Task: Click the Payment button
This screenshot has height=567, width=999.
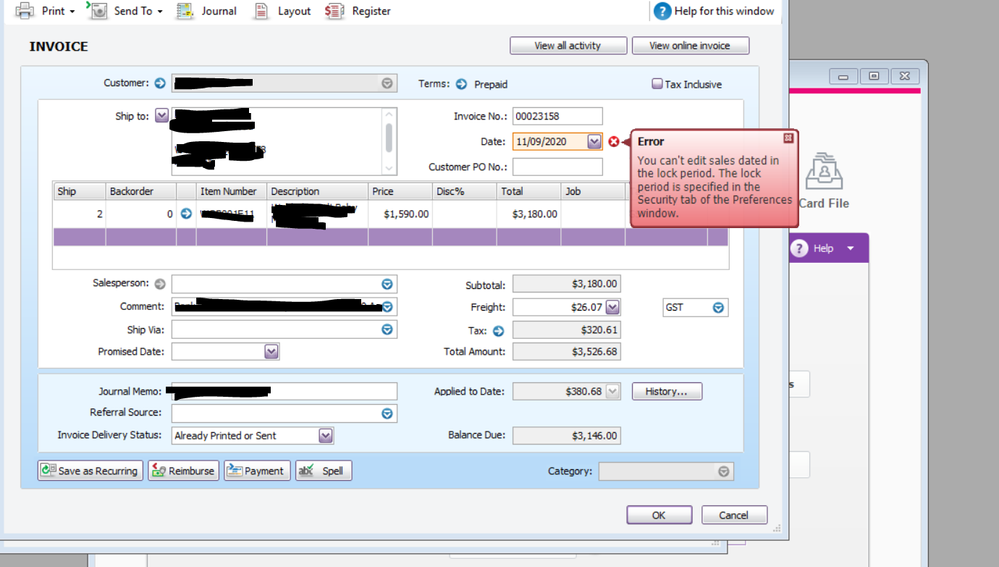Action: (x=257, y=471)
